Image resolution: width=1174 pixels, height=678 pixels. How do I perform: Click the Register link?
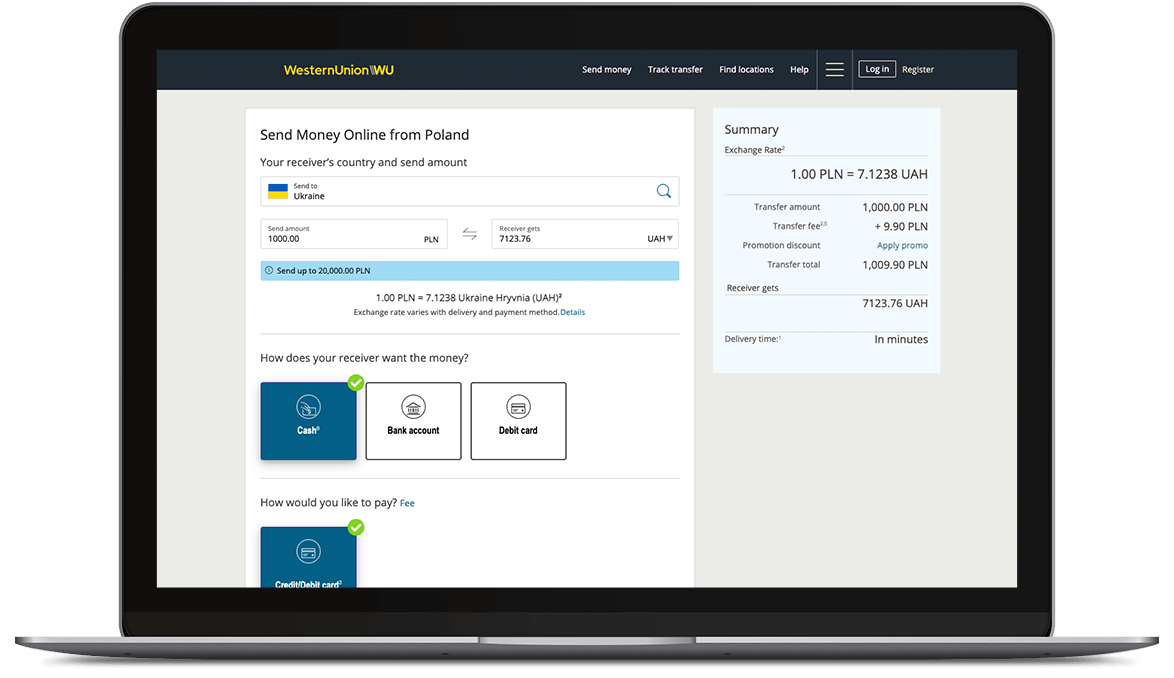pyautogui.click(x=917, y=70)
